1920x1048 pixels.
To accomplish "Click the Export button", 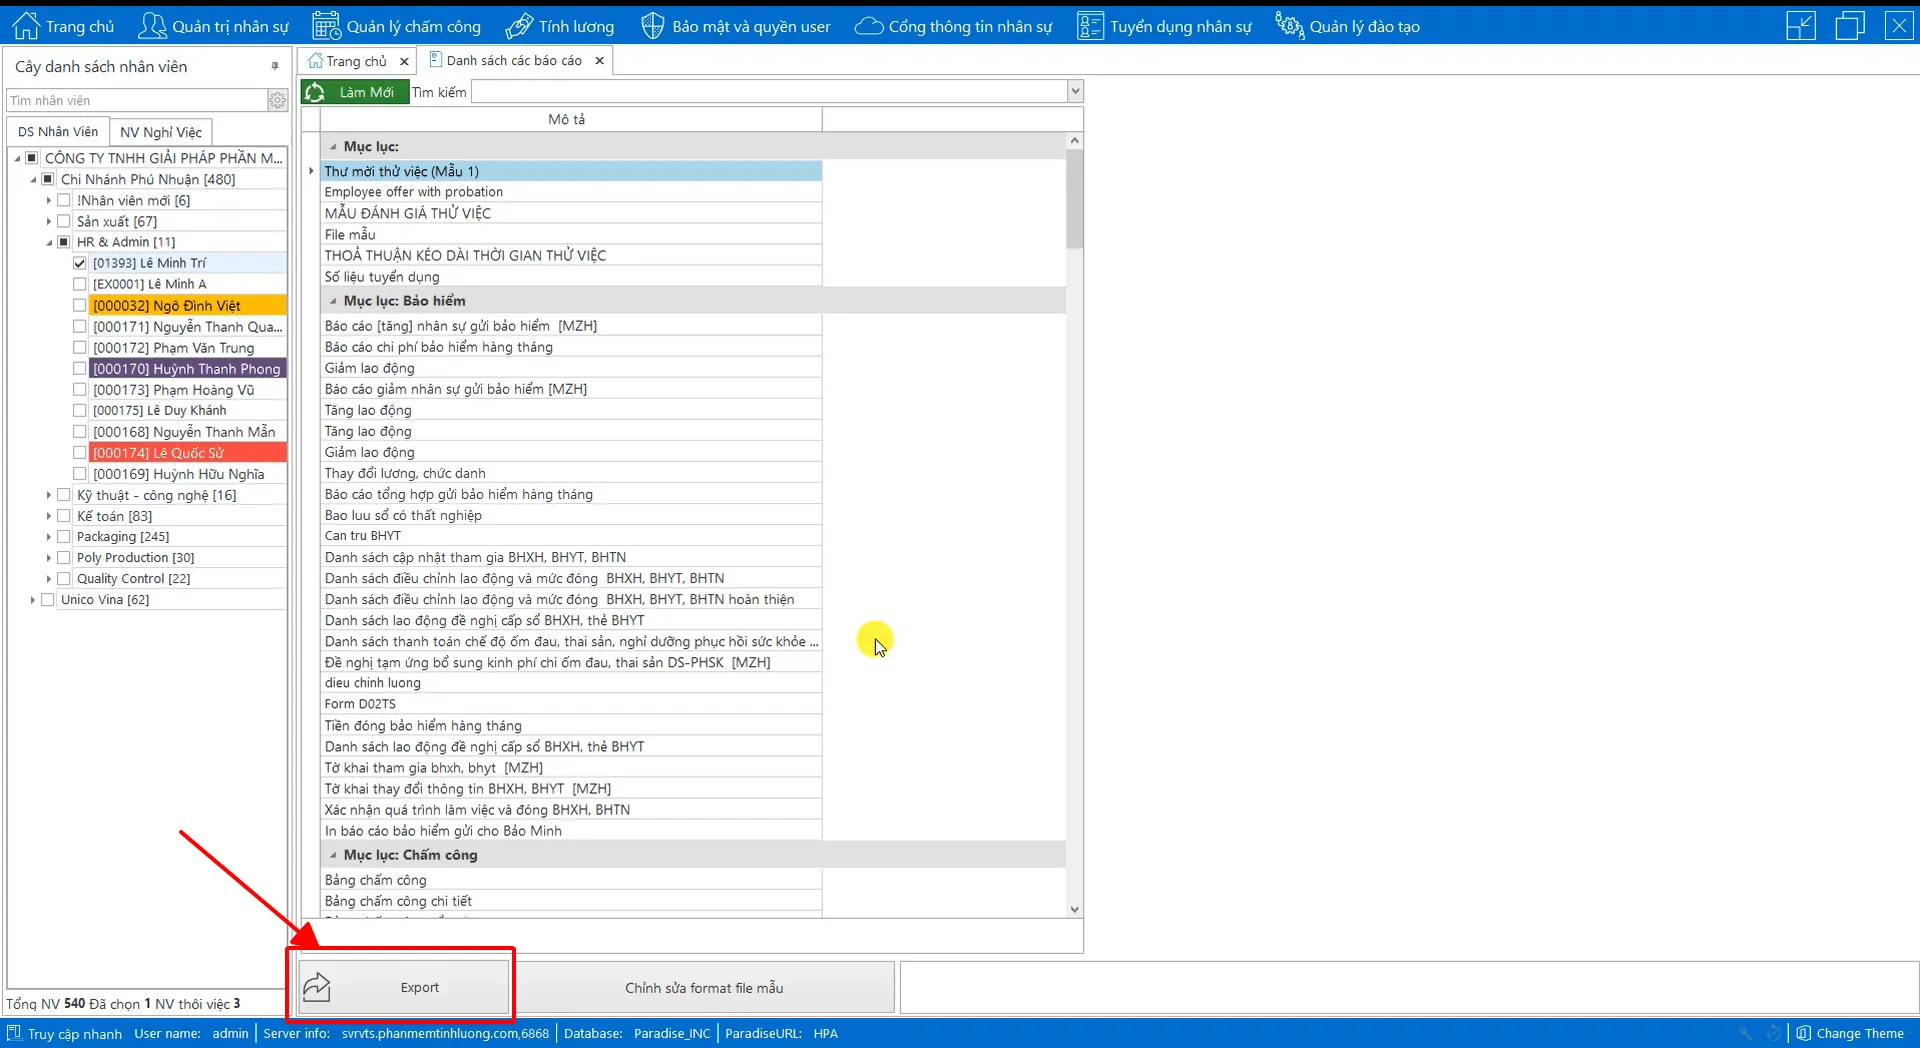I will click(403, 987).
